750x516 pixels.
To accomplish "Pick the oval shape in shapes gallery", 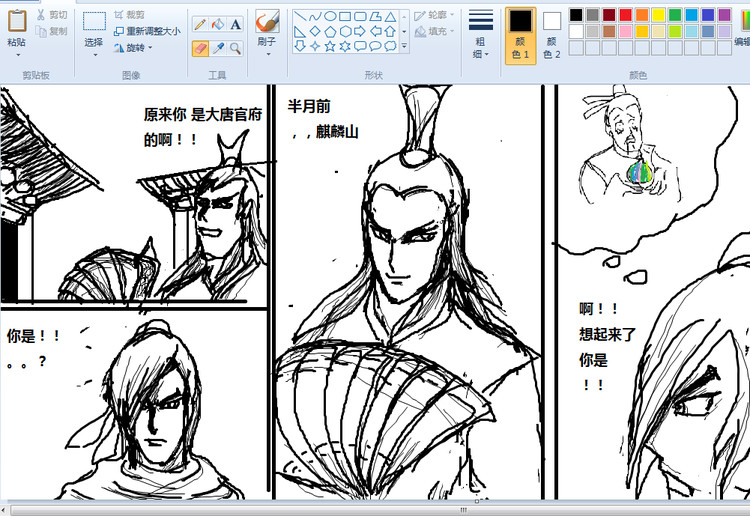I will pyautogui.click(x=330, y=16).
